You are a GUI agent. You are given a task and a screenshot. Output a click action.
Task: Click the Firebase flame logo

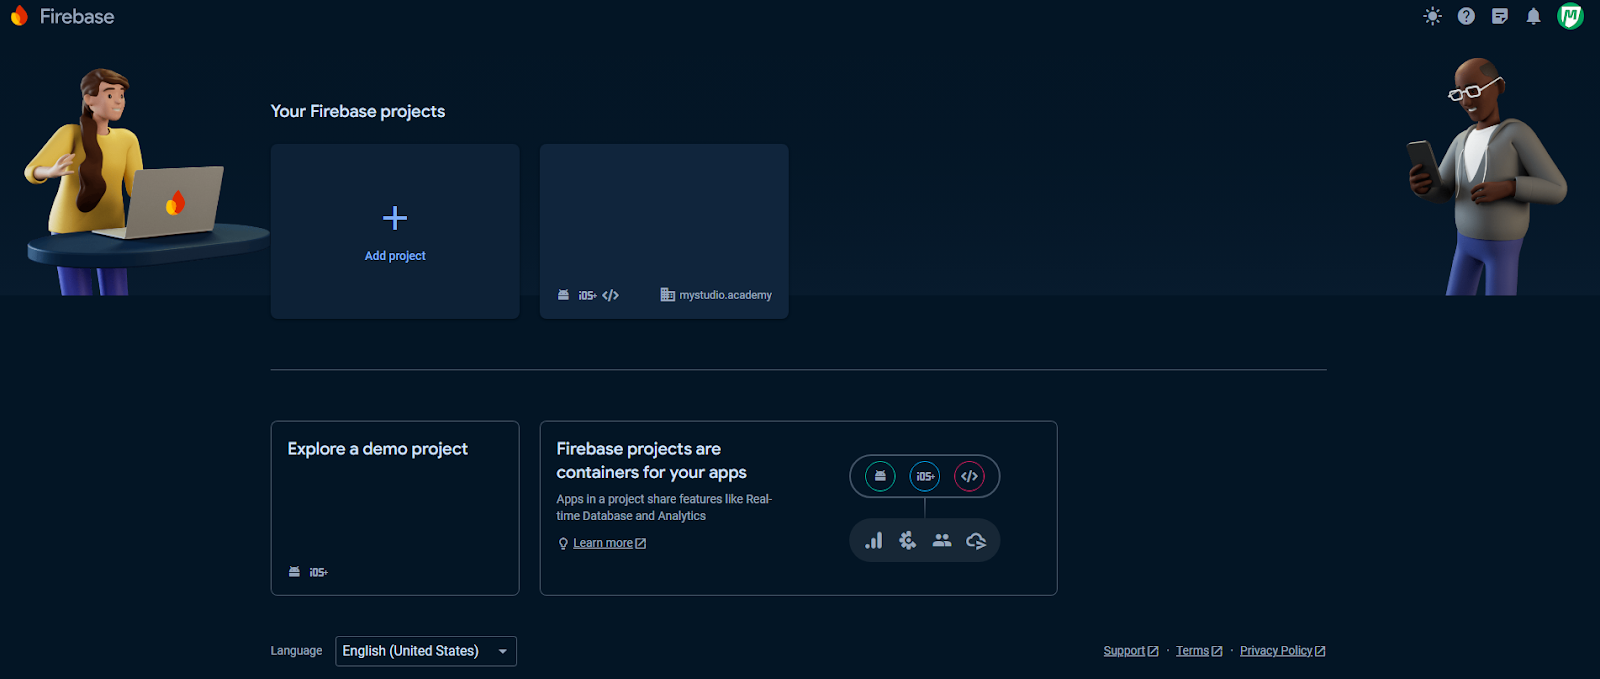click(x=19, y=16)
